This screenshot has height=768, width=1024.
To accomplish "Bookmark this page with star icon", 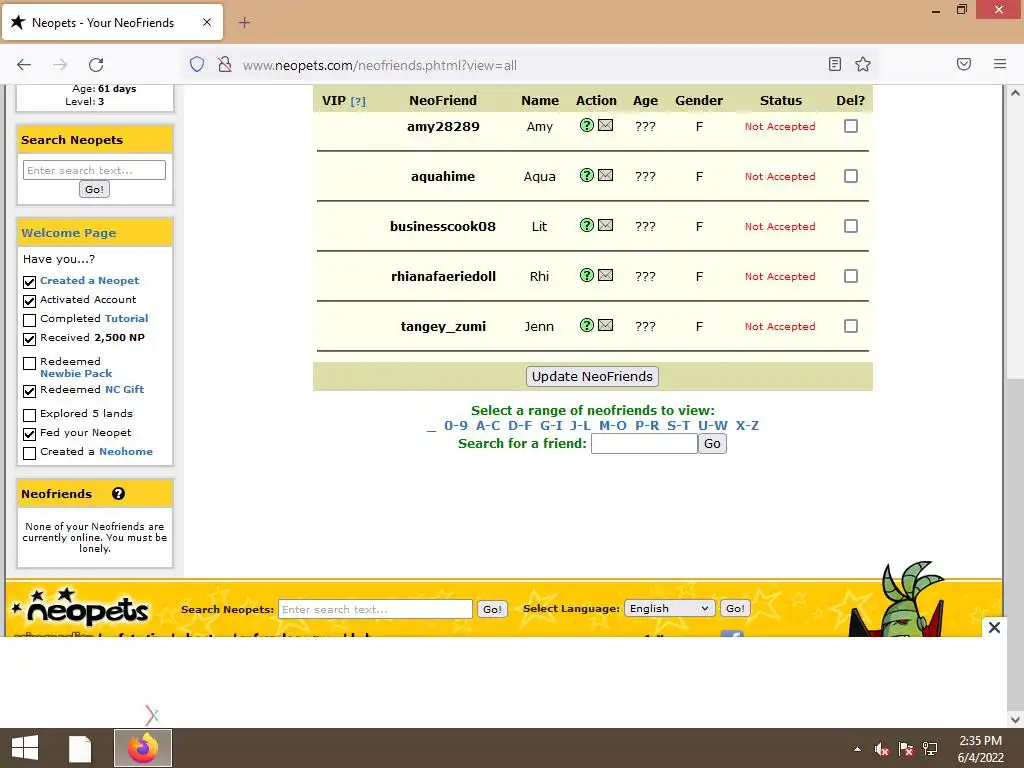I will point(863,64).
